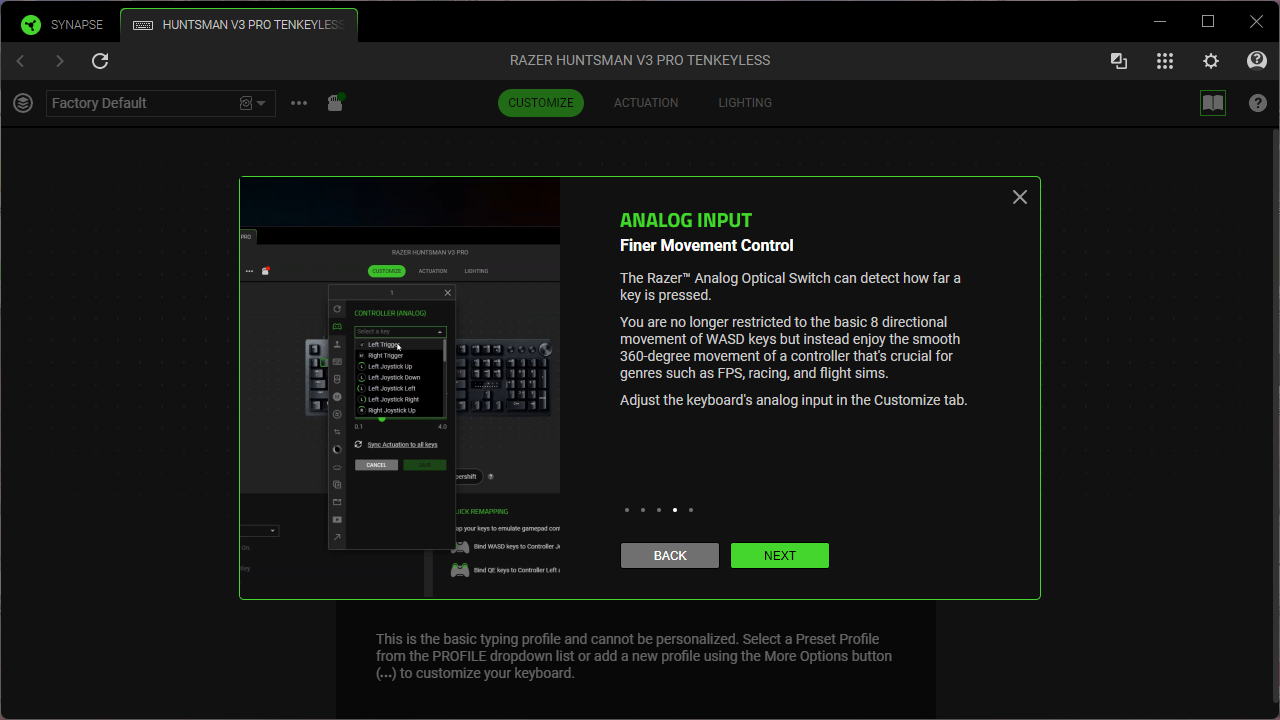1280x720 pixels.
Task: Select the Huntsman V3 Pro Tenkeyless tab
Action: click(239, 25)
